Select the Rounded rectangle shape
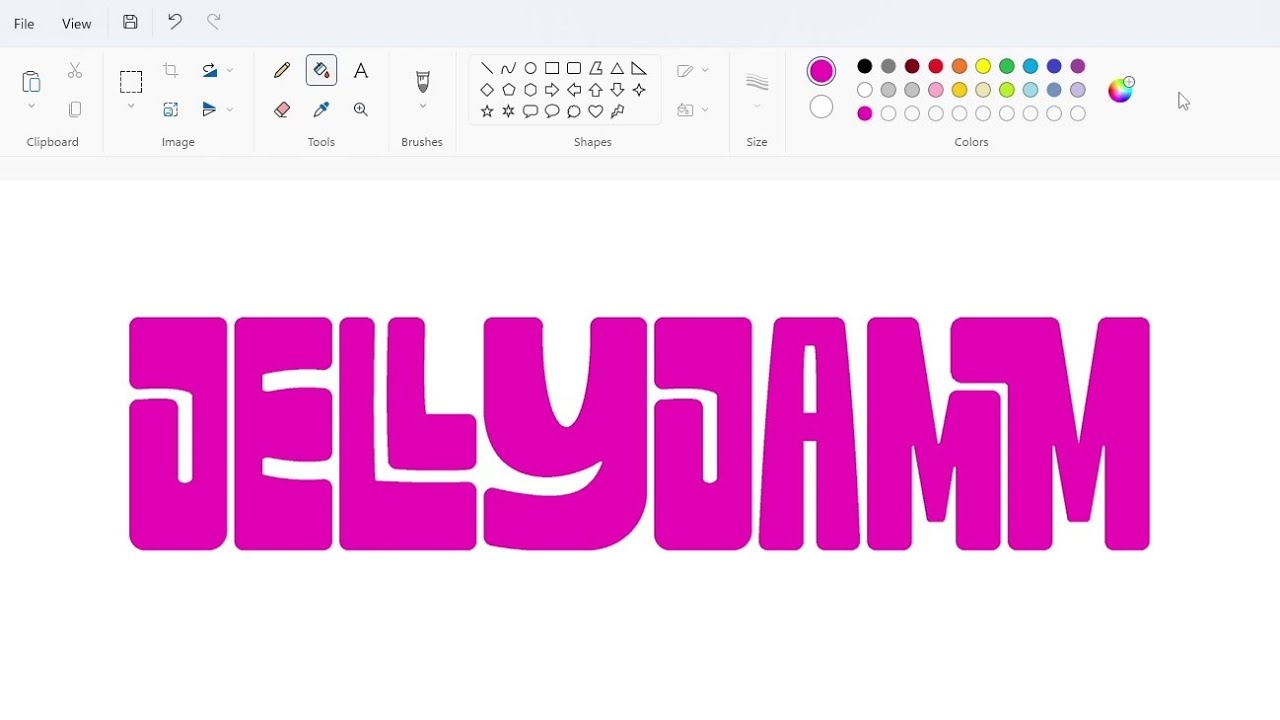 pyautogui.click(x=574, y=68)
